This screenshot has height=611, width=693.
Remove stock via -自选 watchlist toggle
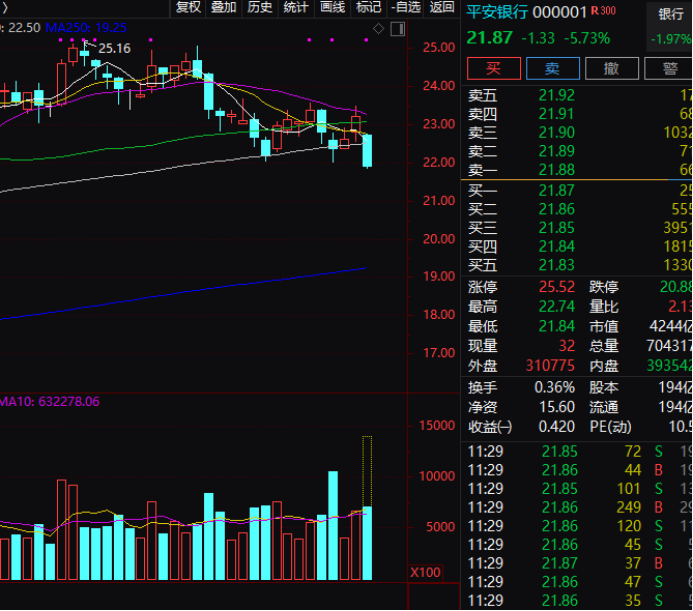(405, 8)
